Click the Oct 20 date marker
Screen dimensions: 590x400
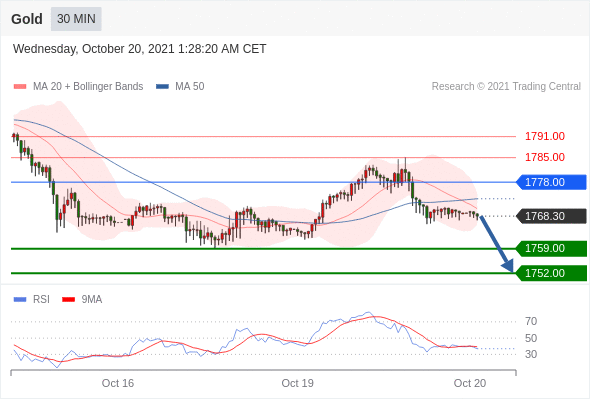tap(470, 383)
